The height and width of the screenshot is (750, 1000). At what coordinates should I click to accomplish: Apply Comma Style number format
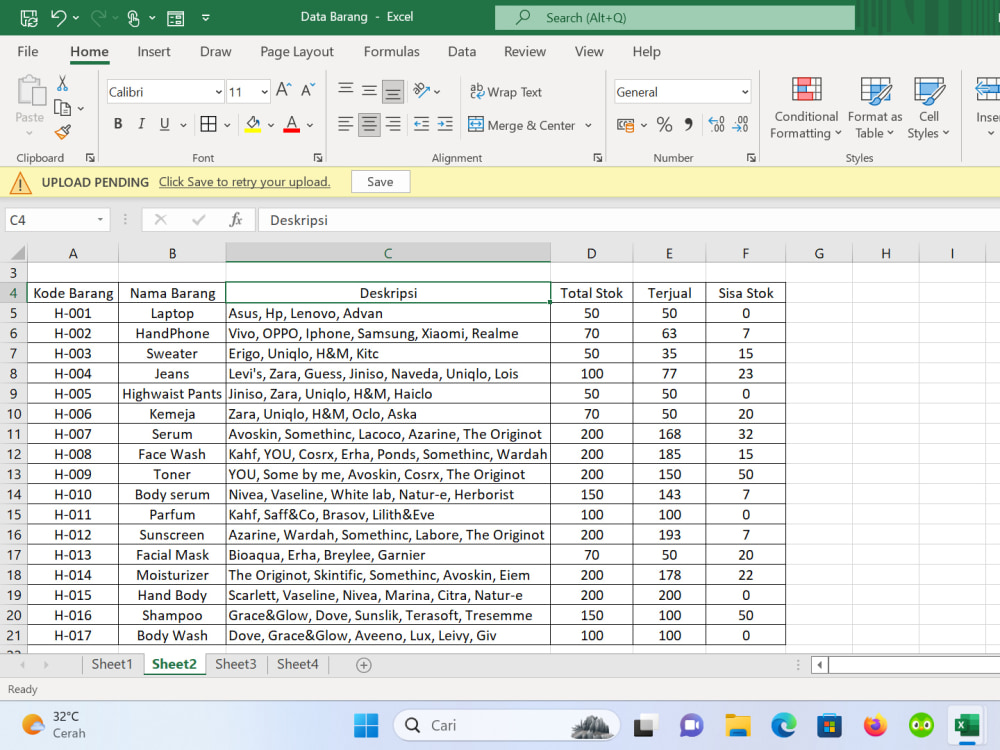[x=689, y=124]
